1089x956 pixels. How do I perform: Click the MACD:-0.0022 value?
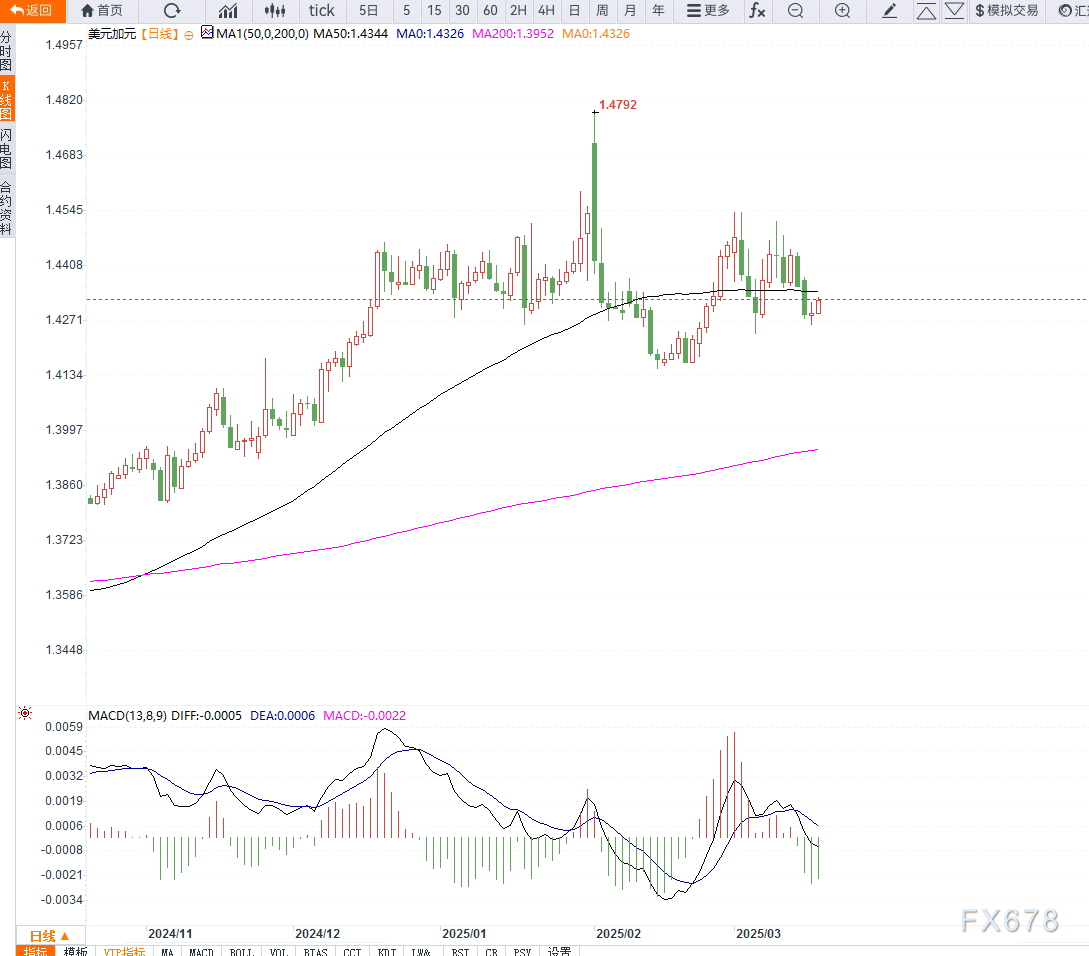coord(364,716)
